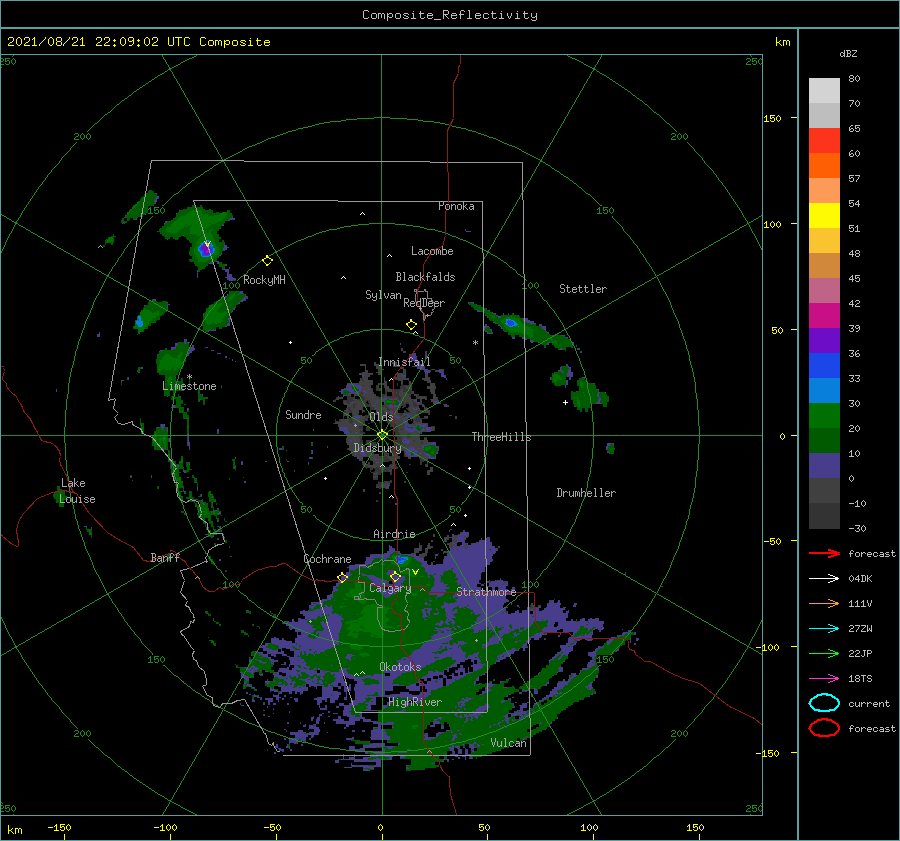Click the Innisfail city label

(404, 362)
